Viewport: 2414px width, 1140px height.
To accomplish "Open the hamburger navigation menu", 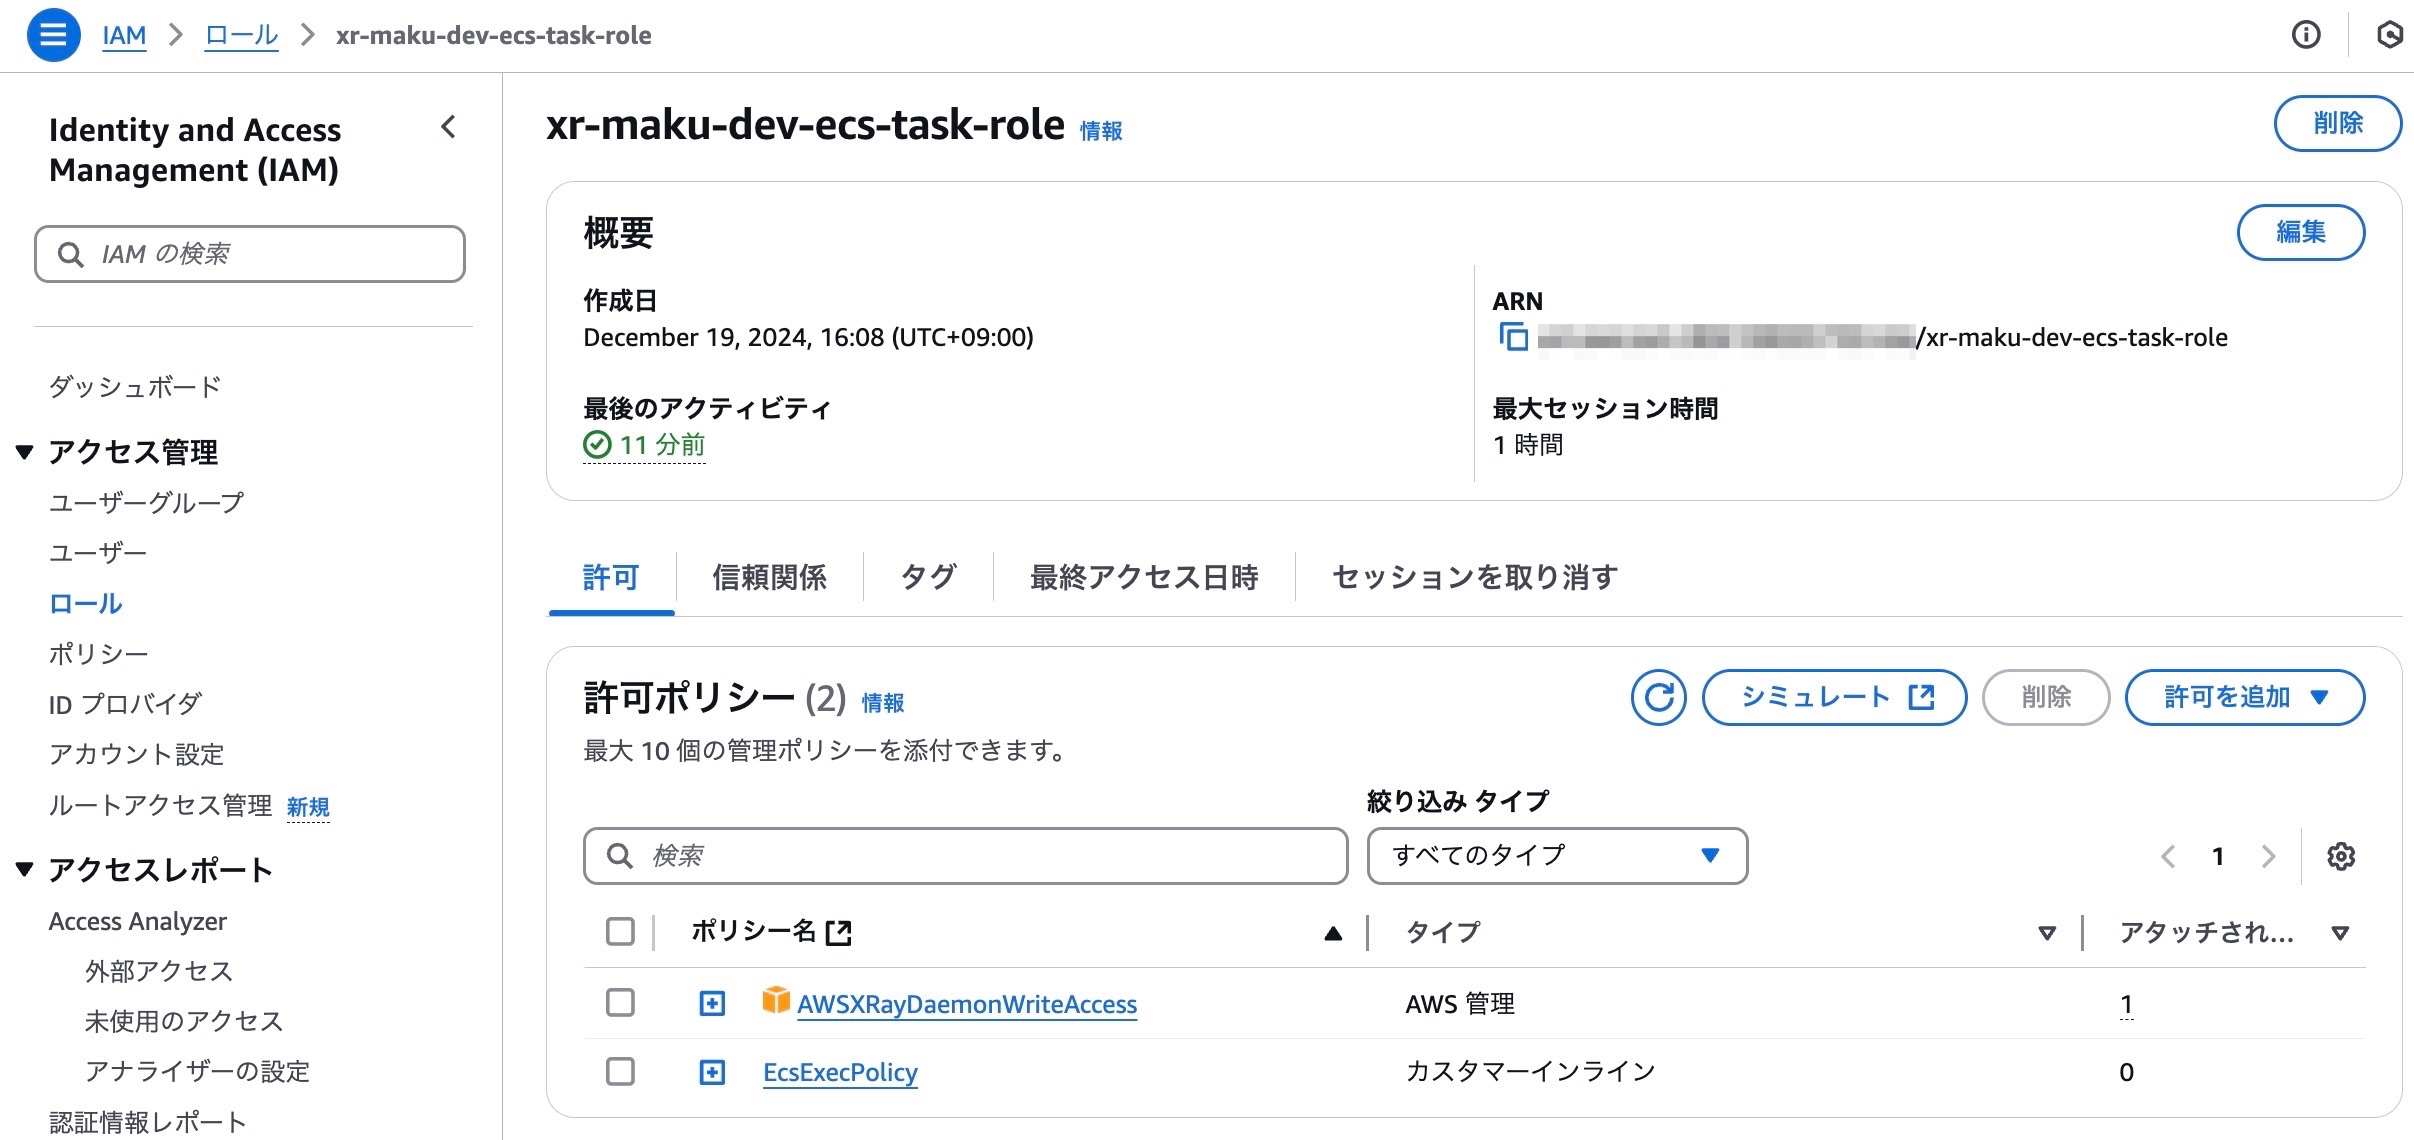I will point(53,35).
